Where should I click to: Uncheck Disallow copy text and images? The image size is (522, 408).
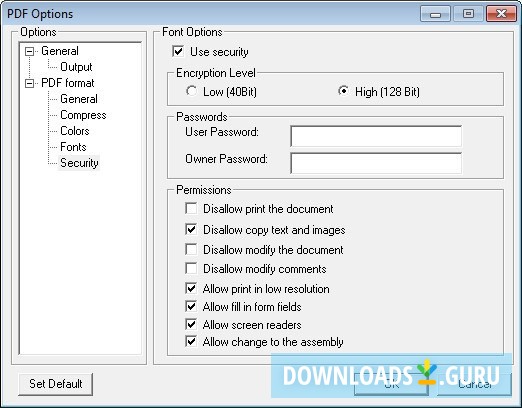pos(191,229)
